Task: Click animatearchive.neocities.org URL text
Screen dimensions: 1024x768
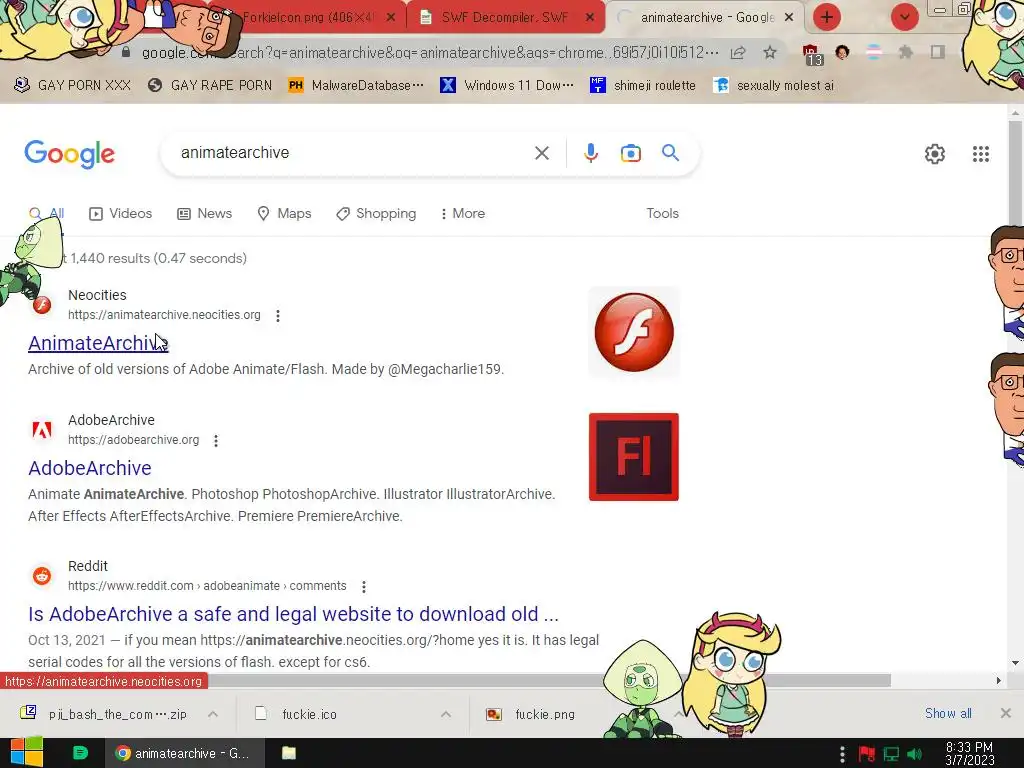Action: coord(164,315)
